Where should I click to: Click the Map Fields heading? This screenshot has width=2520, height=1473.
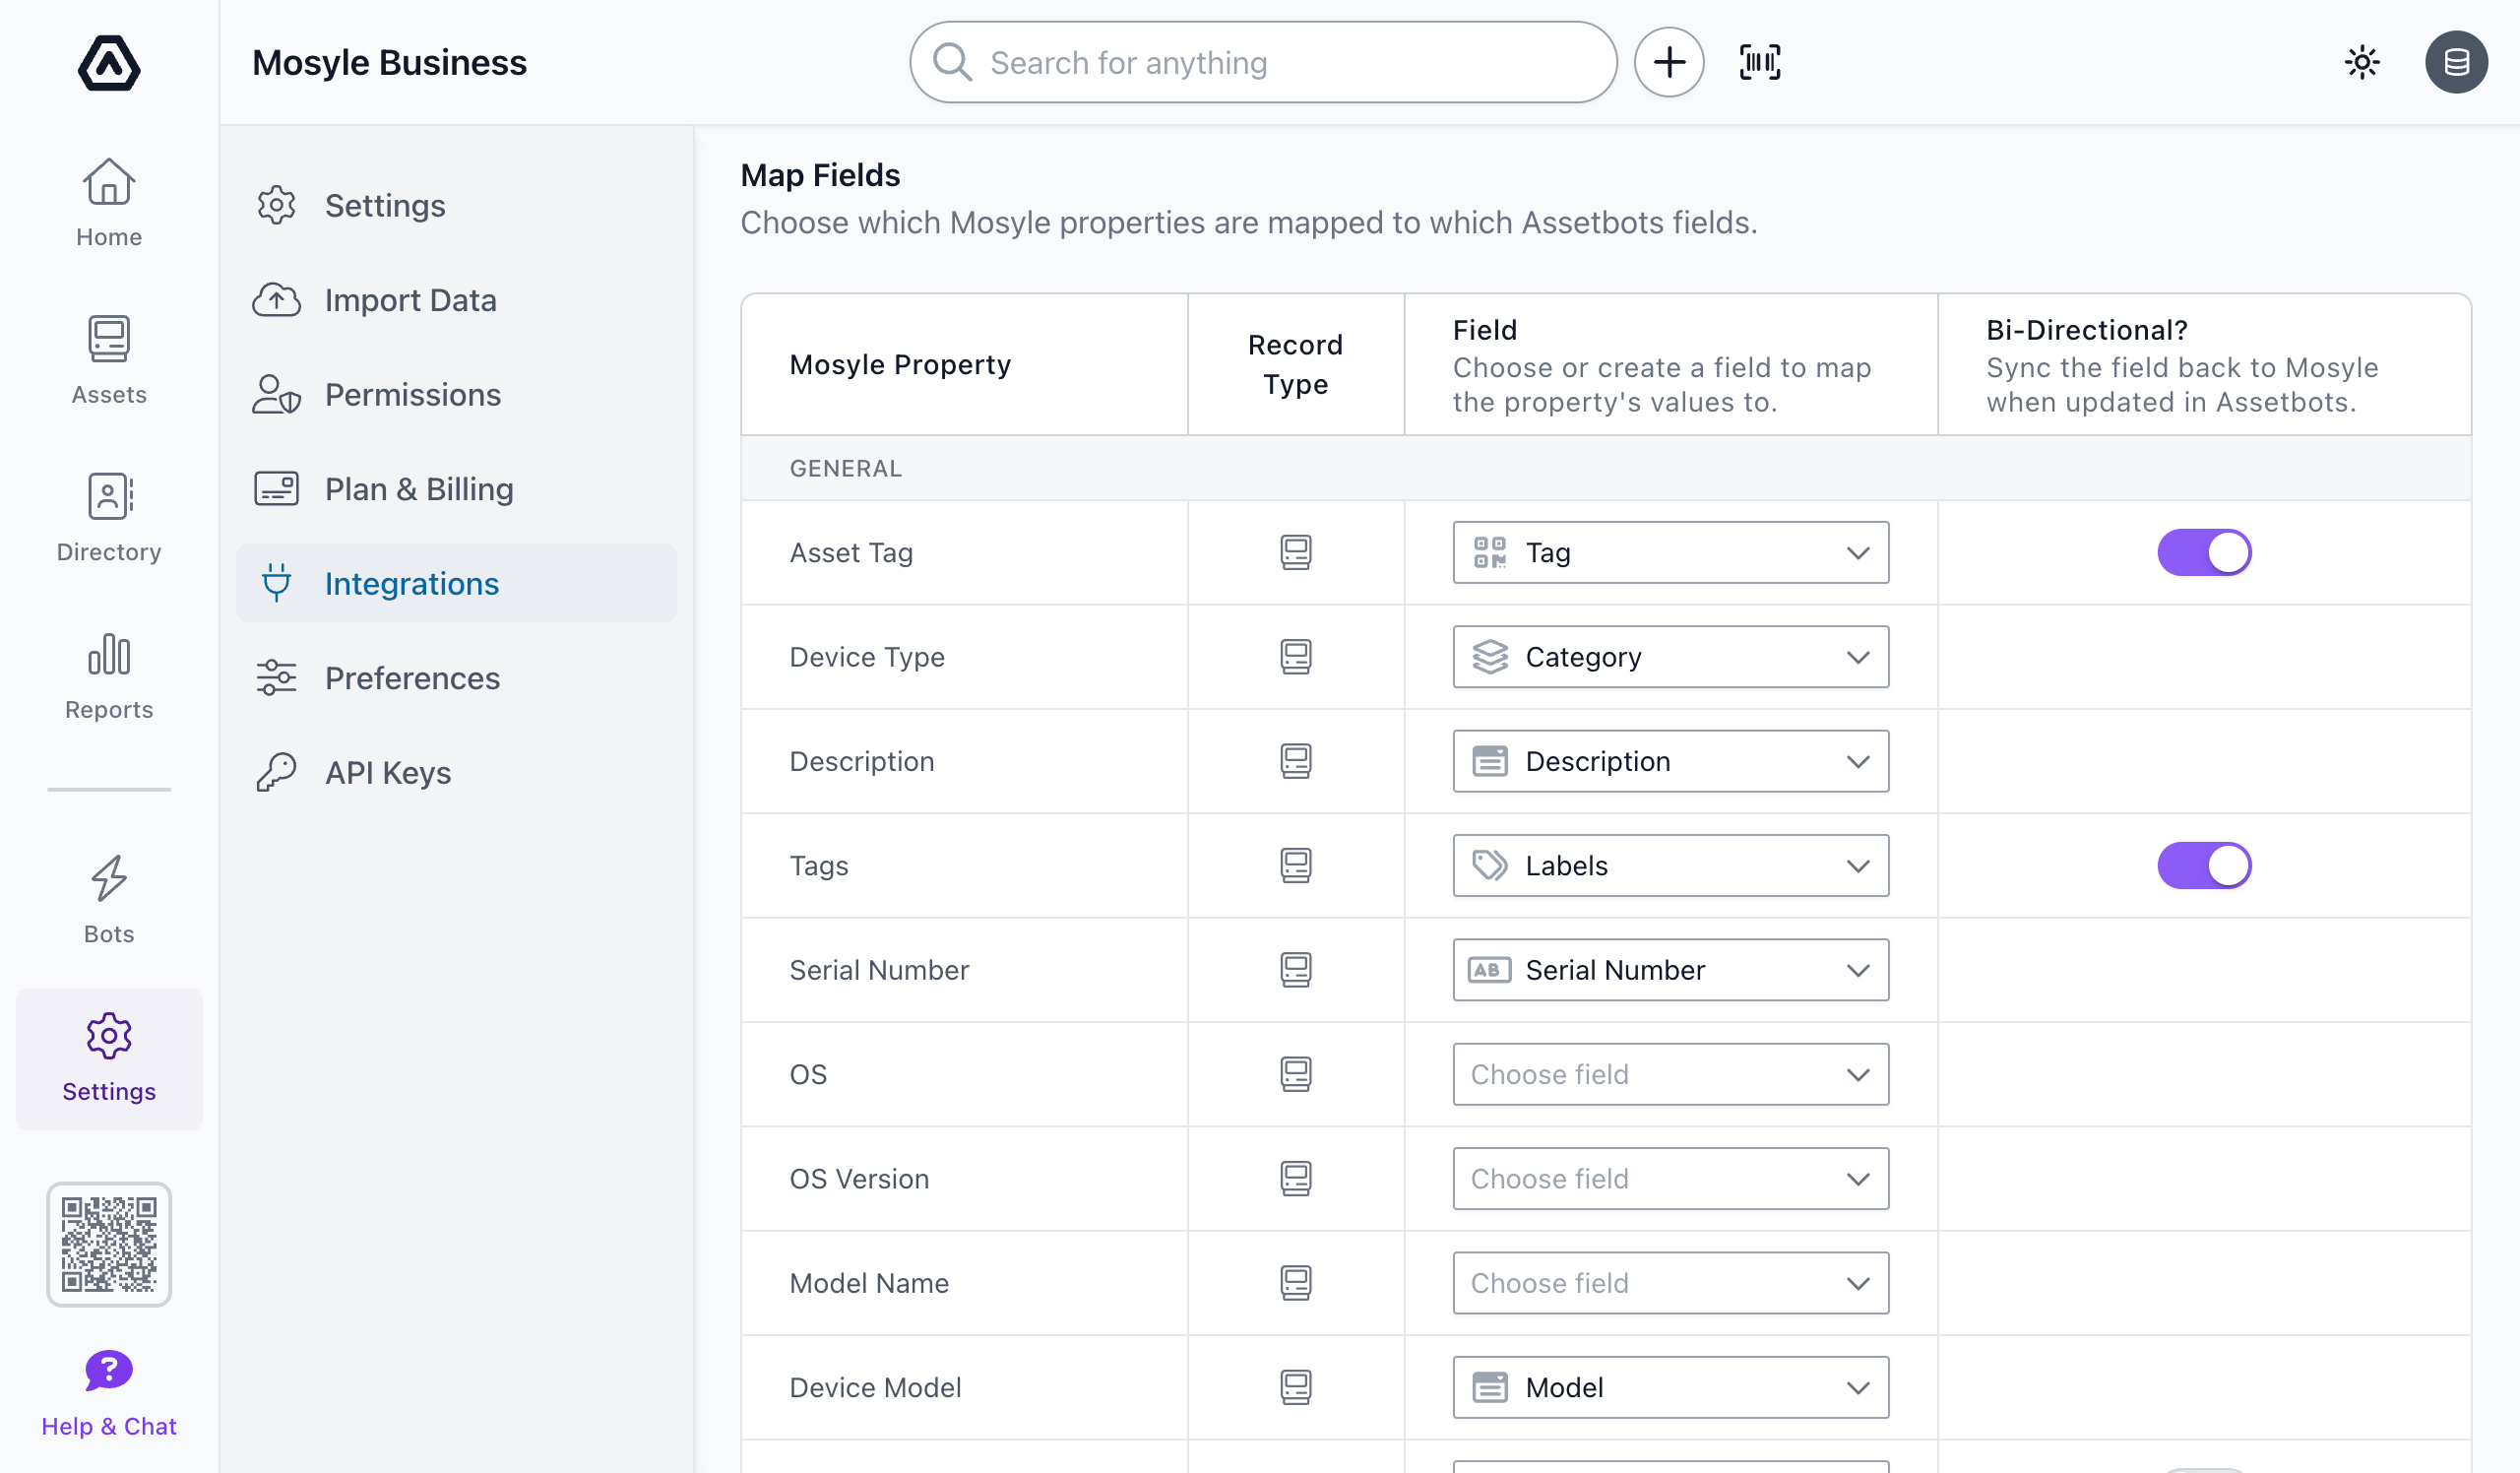pos(820,175)
